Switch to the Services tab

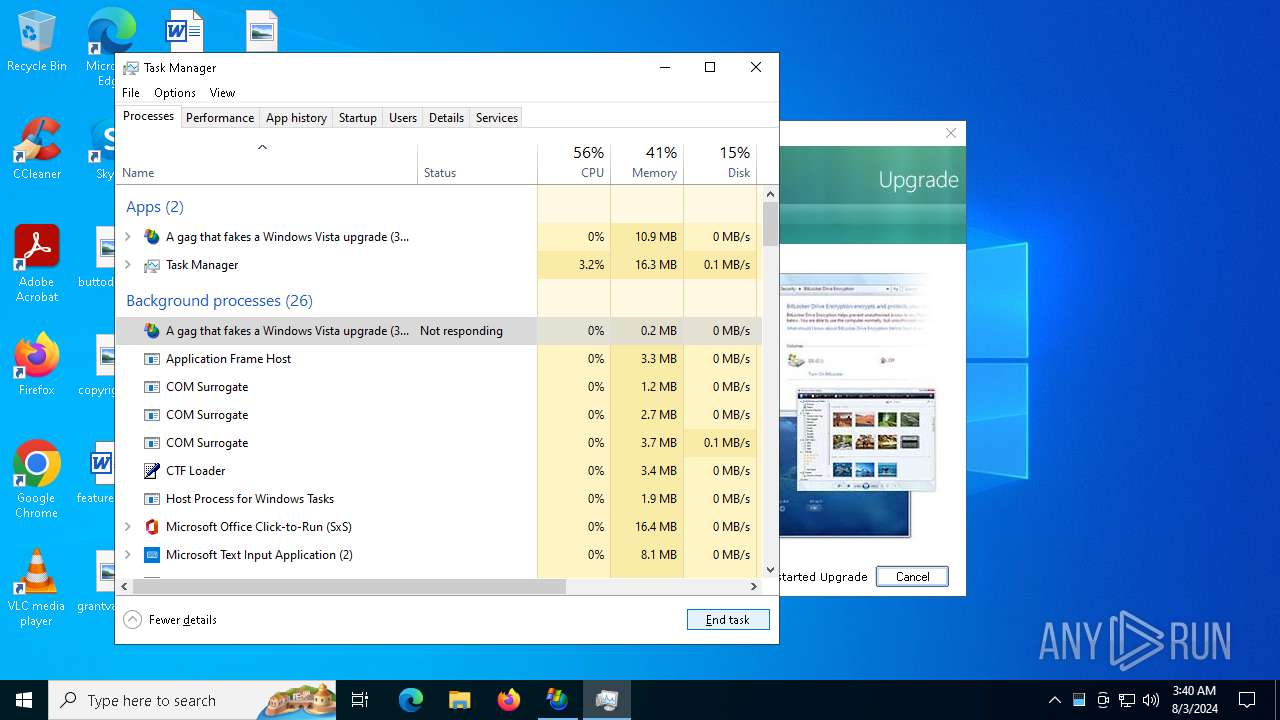497,118
